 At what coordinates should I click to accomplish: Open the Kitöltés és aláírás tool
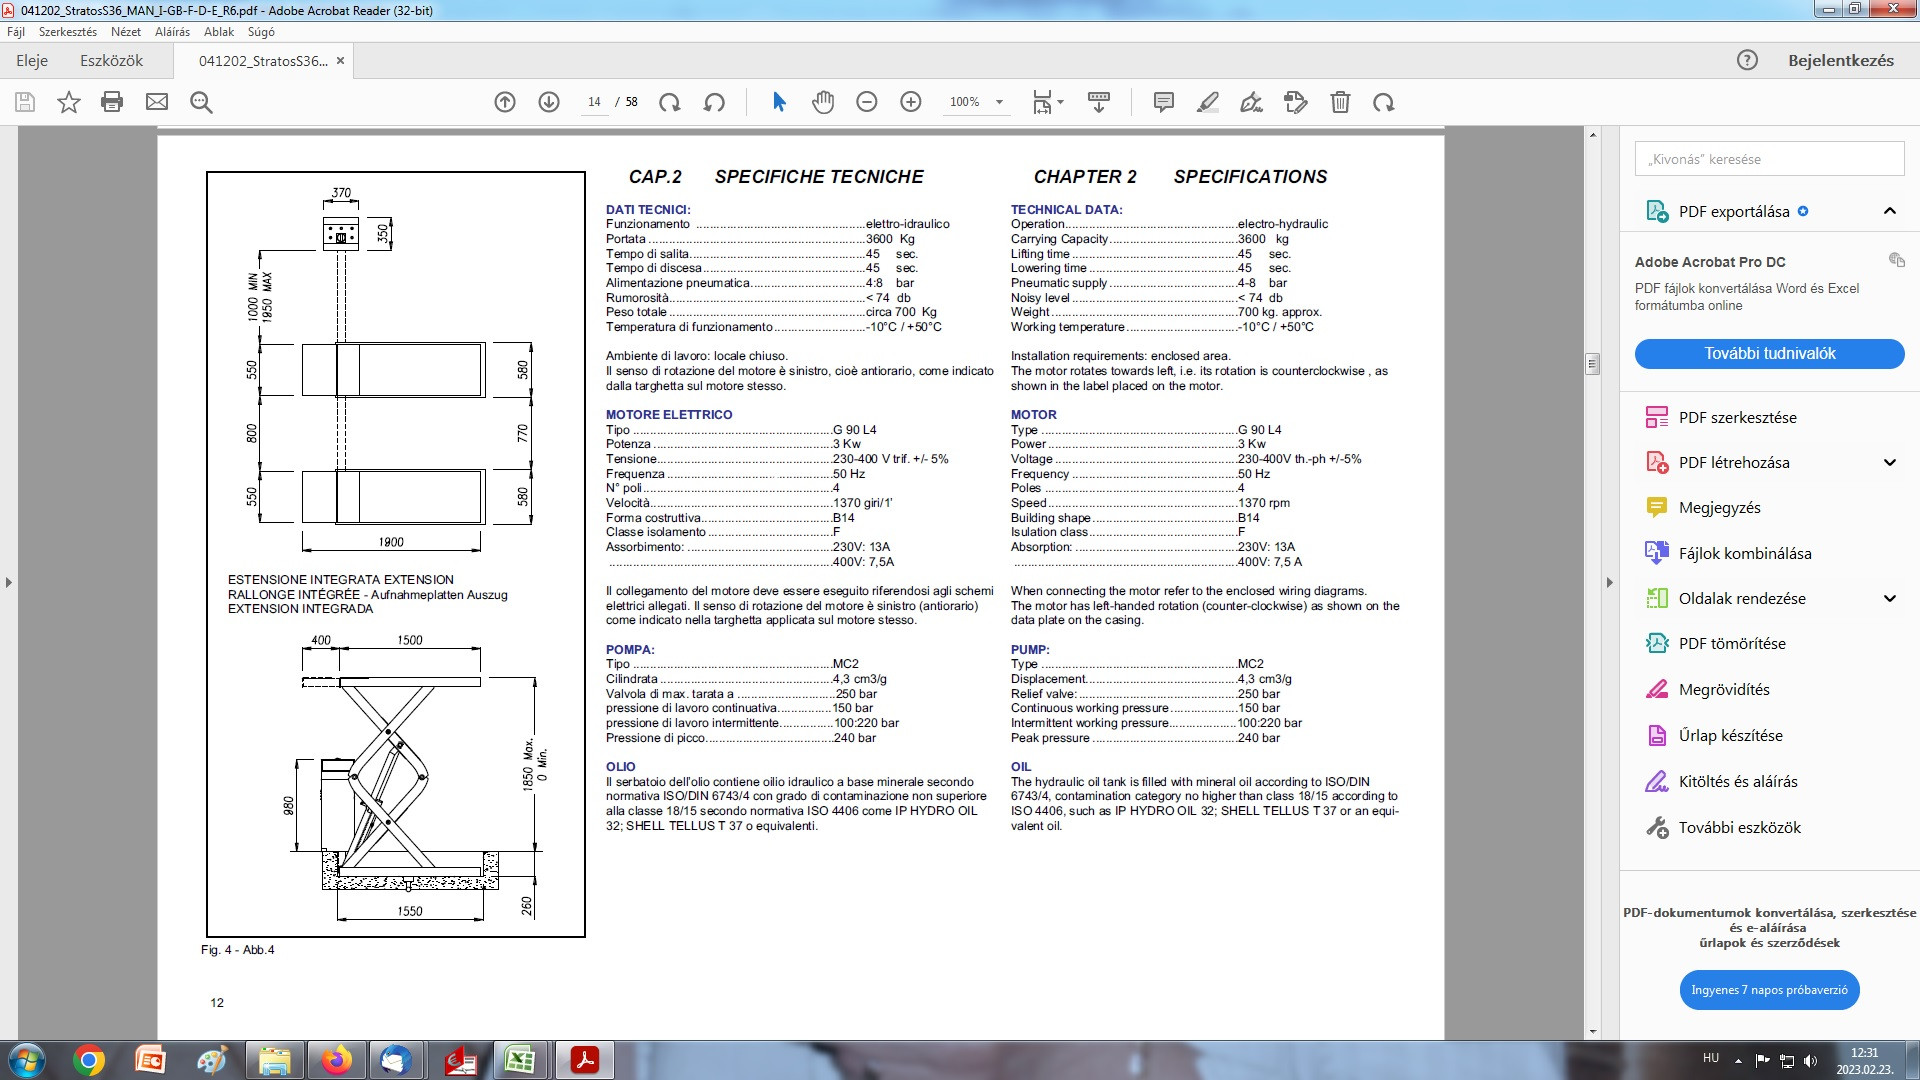[1738, 781]
